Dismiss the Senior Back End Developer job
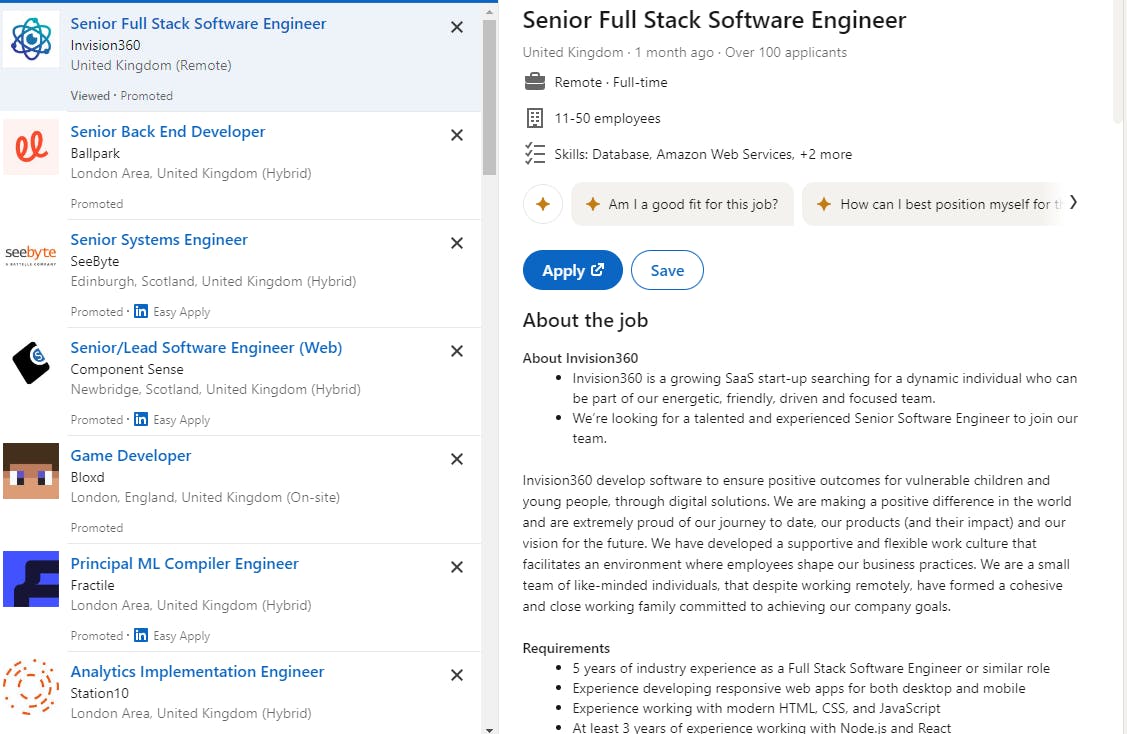Viewport: 1127px width, 734px height. pos(456,135)
